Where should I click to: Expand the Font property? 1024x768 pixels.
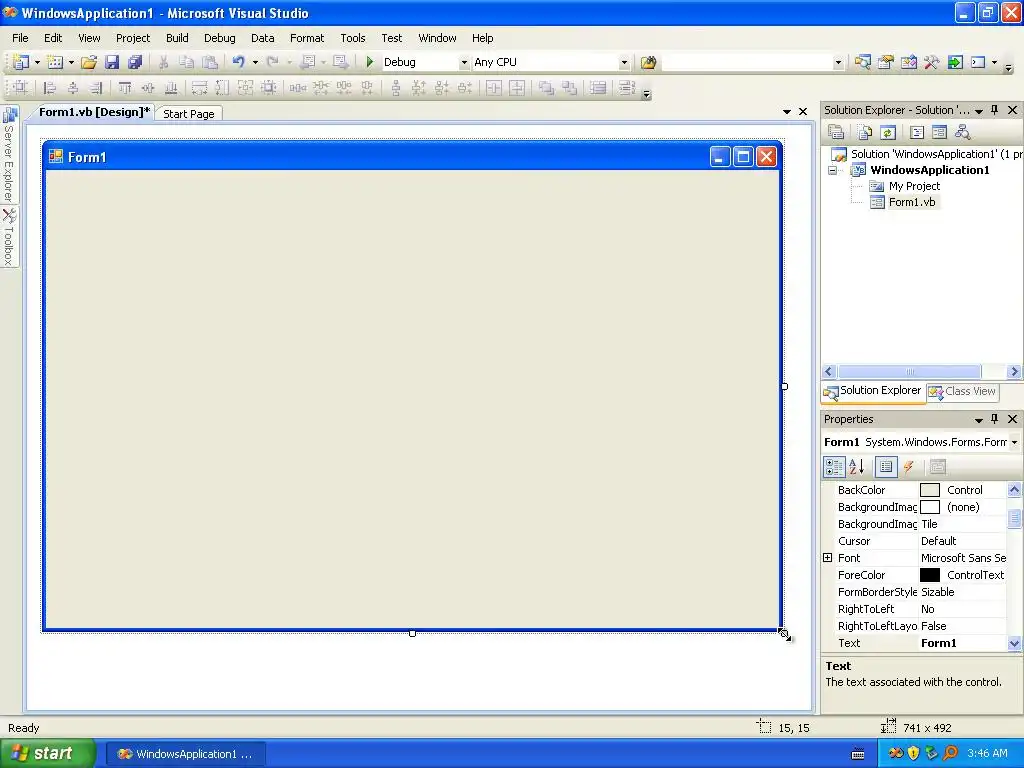point(827,558)
